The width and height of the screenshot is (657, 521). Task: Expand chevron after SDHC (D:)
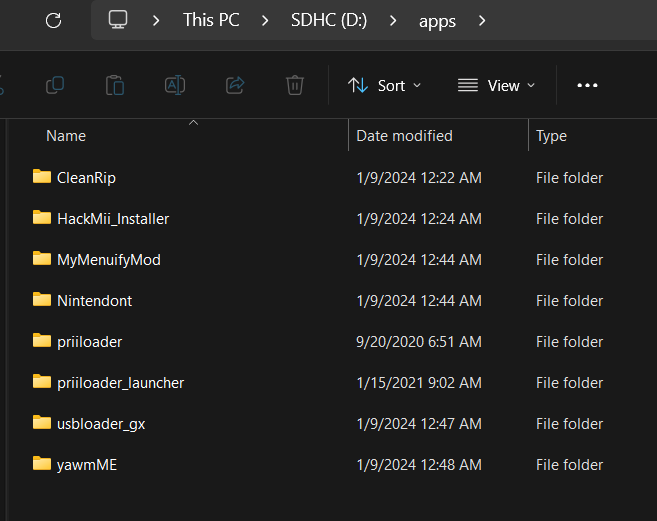tap(393, 20)
